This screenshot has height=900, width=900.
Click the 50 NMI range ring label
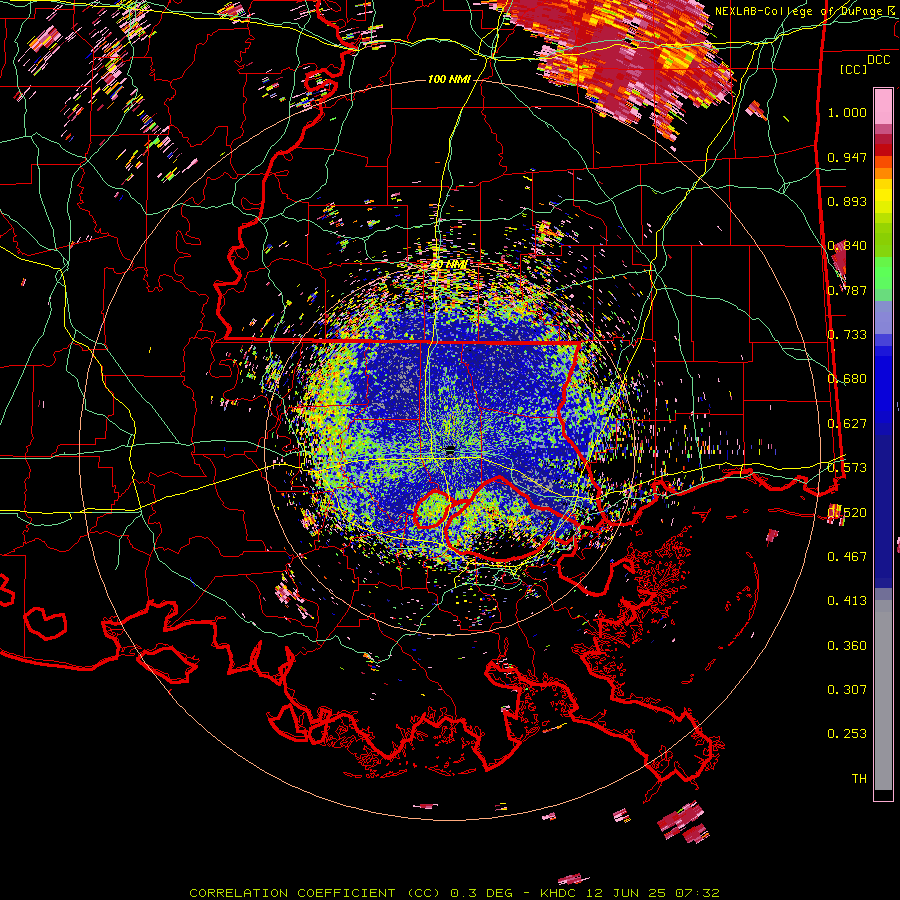click(449, 265)
